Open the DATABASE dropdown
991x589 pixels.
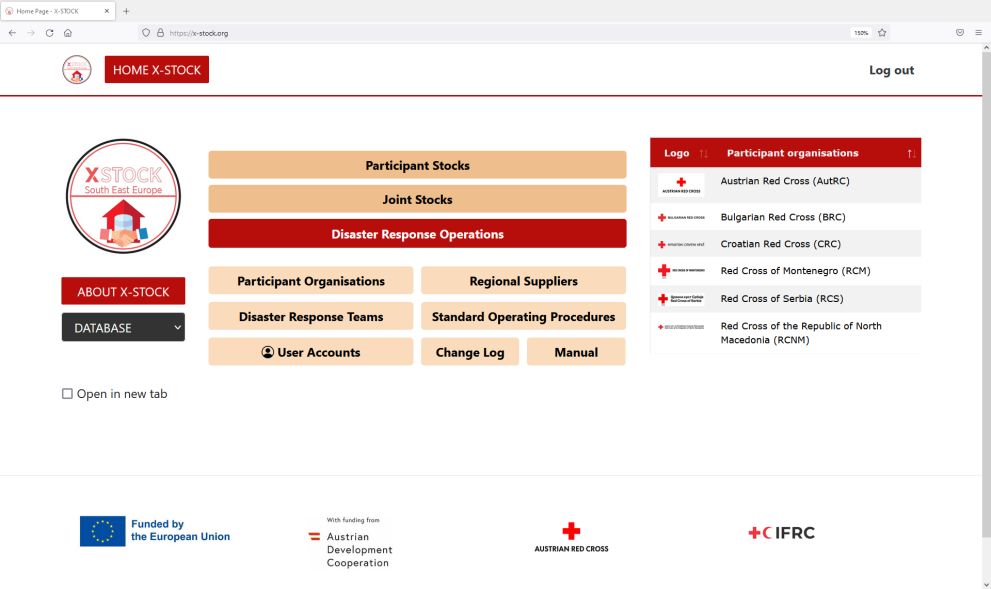(123, 327)
